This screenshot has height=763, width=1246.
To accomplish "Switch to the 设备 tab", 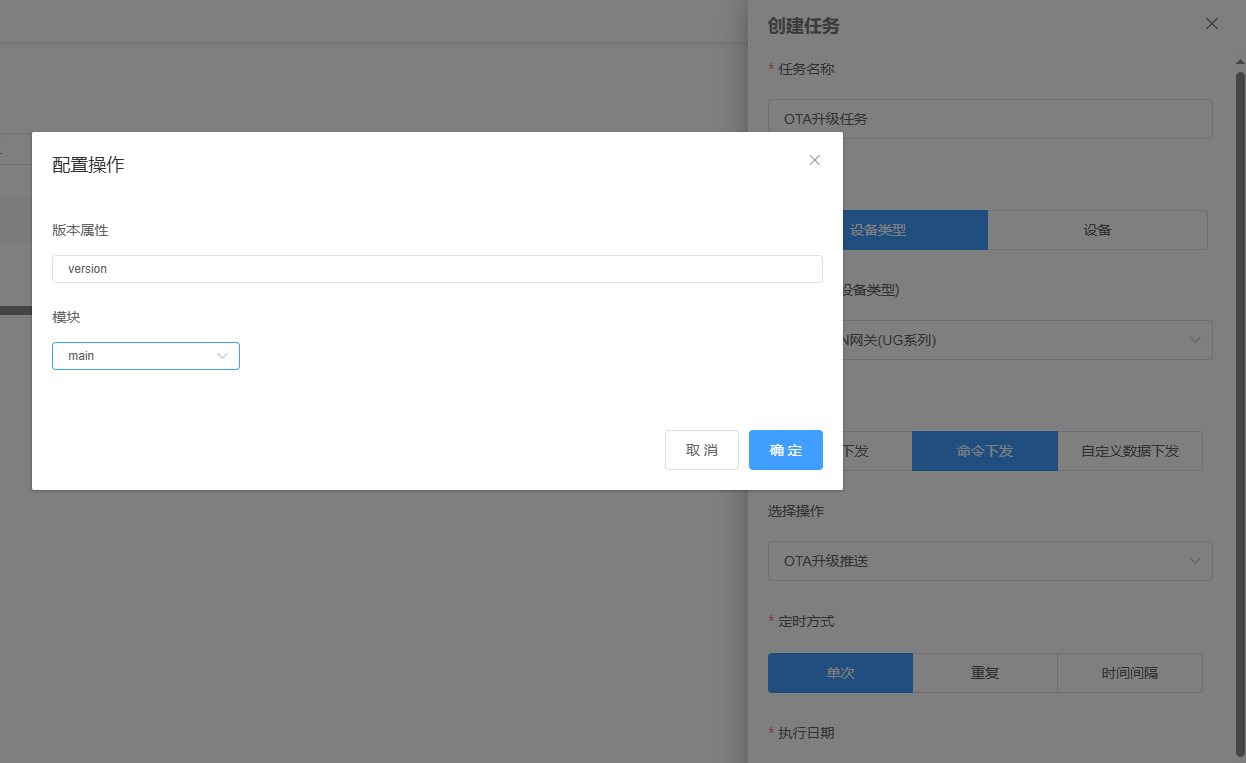I will coord(1097,230).
